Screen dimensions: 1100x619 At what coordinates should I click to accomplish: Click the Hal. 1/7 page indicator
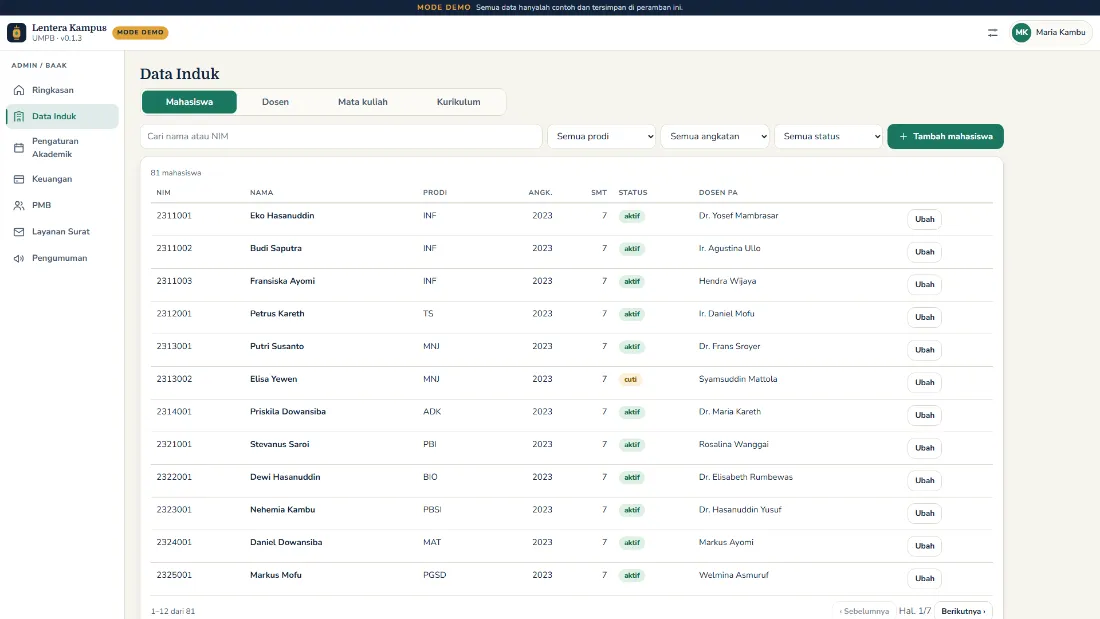(x=915, y=611)
